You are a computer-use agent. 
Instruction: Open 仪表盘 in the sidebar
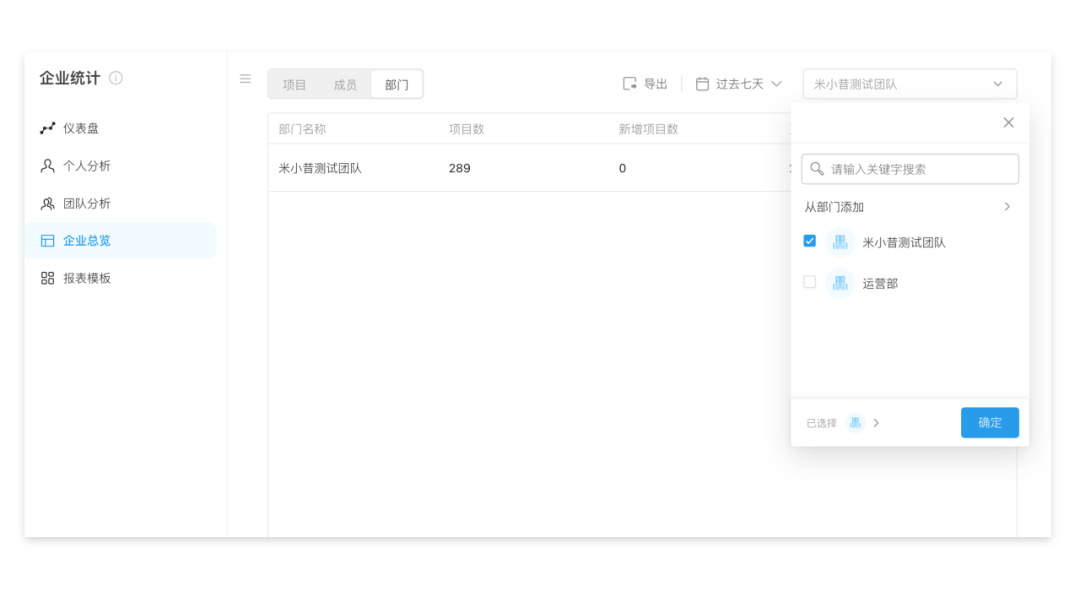81,128
